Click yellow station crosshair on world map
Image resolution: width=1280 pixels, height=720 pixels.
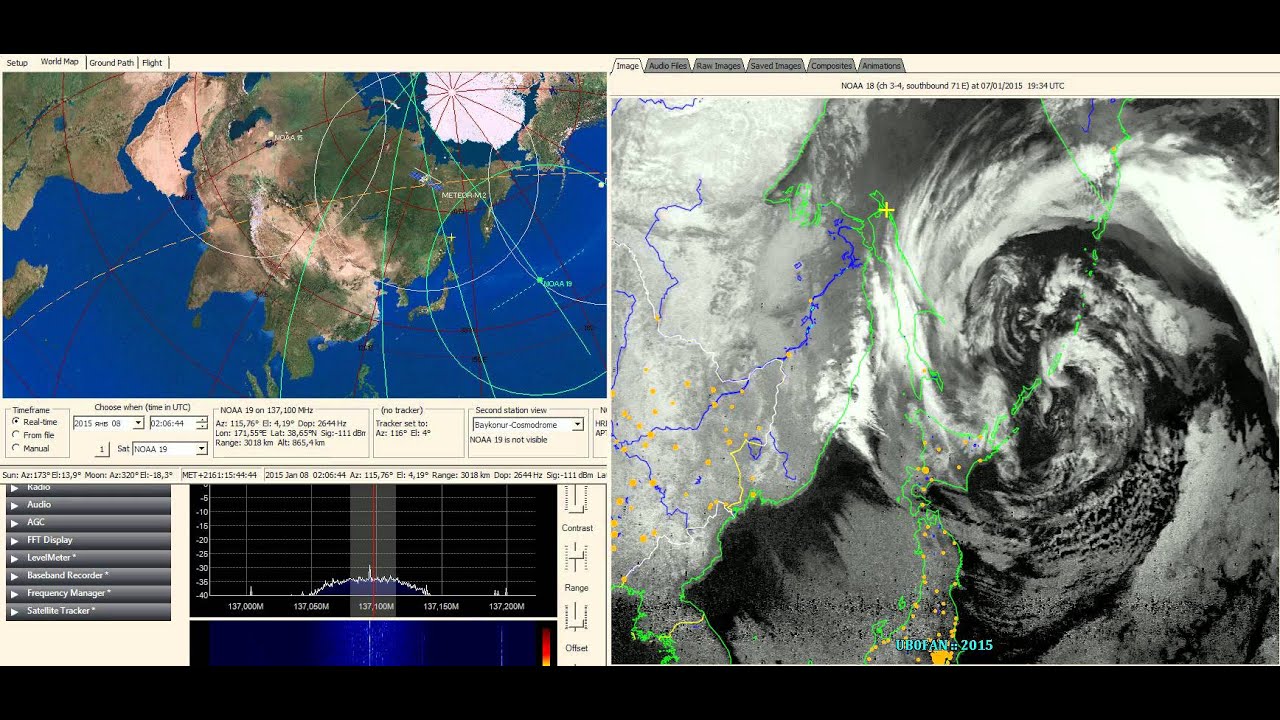coord(452,238)
